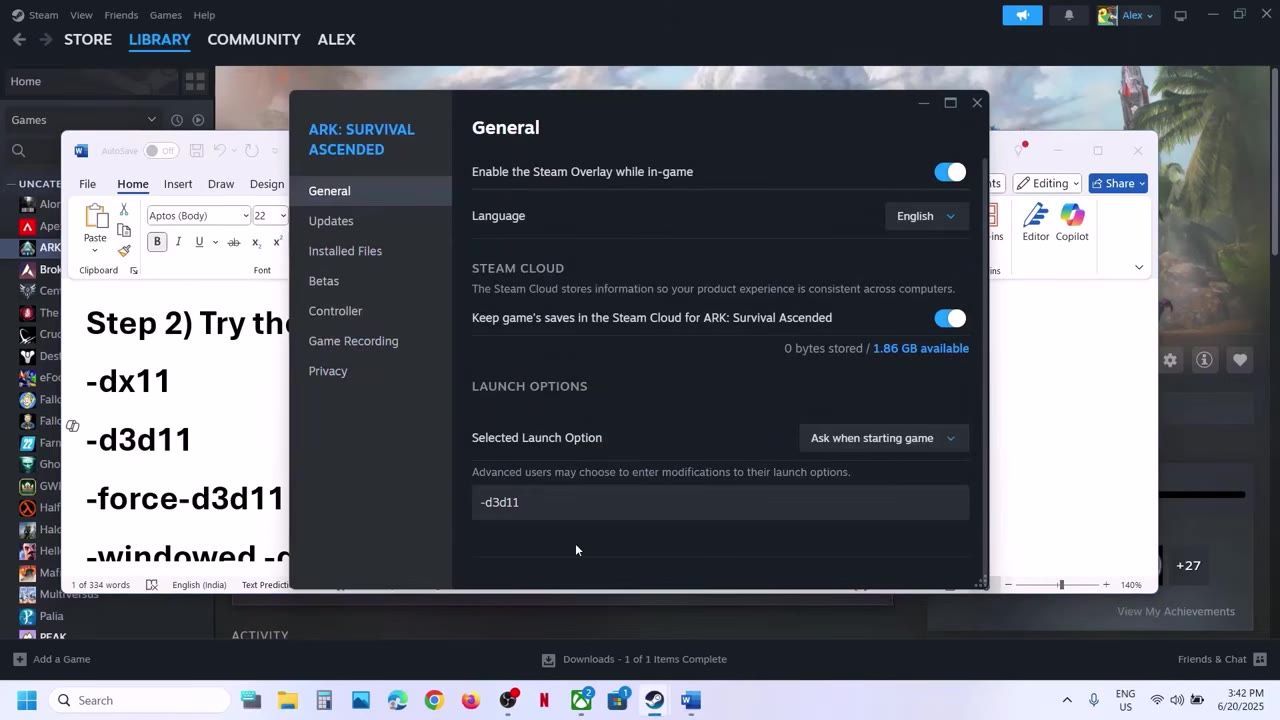Open the Word app from the taskbar

pyautogui.click(x=690, y=700)
